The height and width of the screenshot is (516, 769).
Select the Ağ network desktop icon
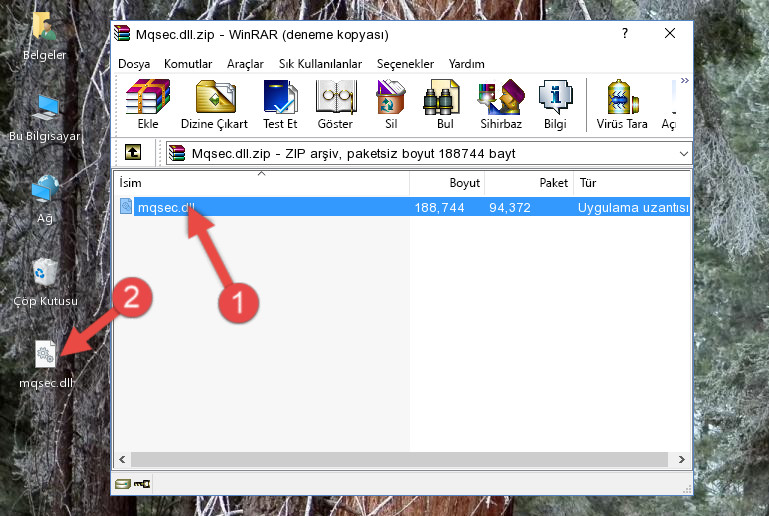(45, 199)
